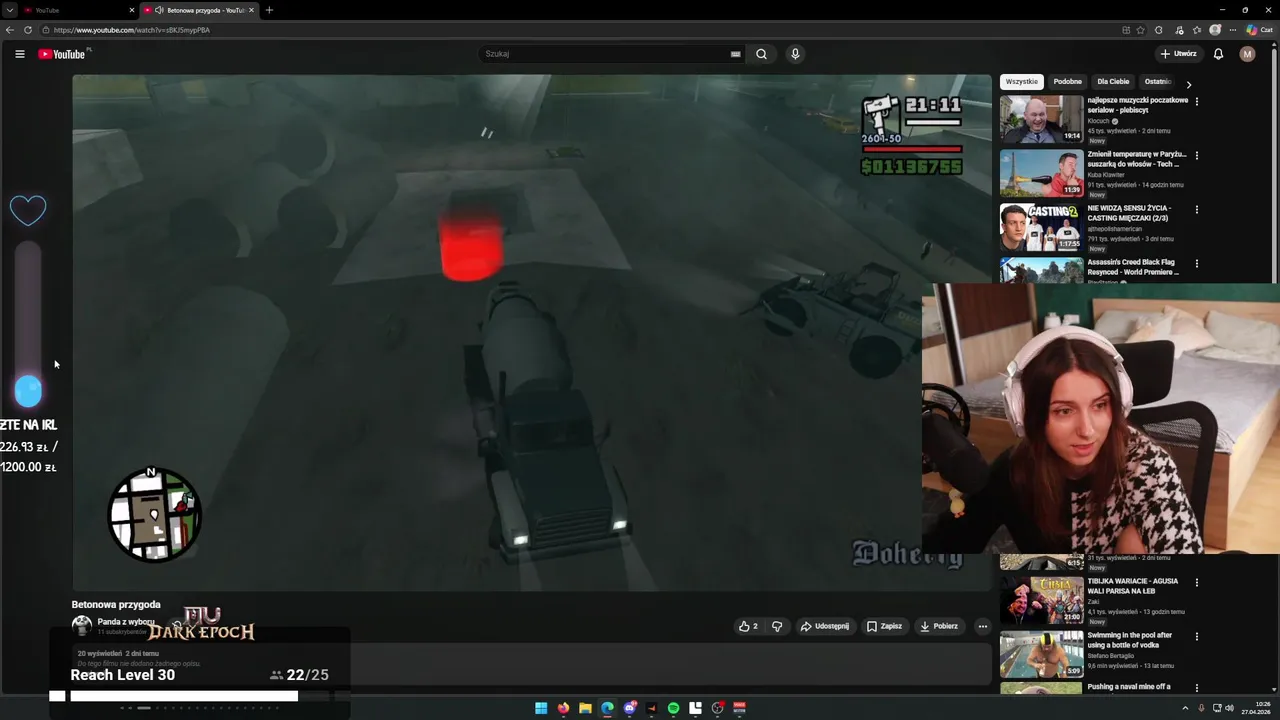Image resolution: width=1280 pixels, height=720 pixels.
Task: Open more actions ellipsis under the video
Action: tap(982, 626)
